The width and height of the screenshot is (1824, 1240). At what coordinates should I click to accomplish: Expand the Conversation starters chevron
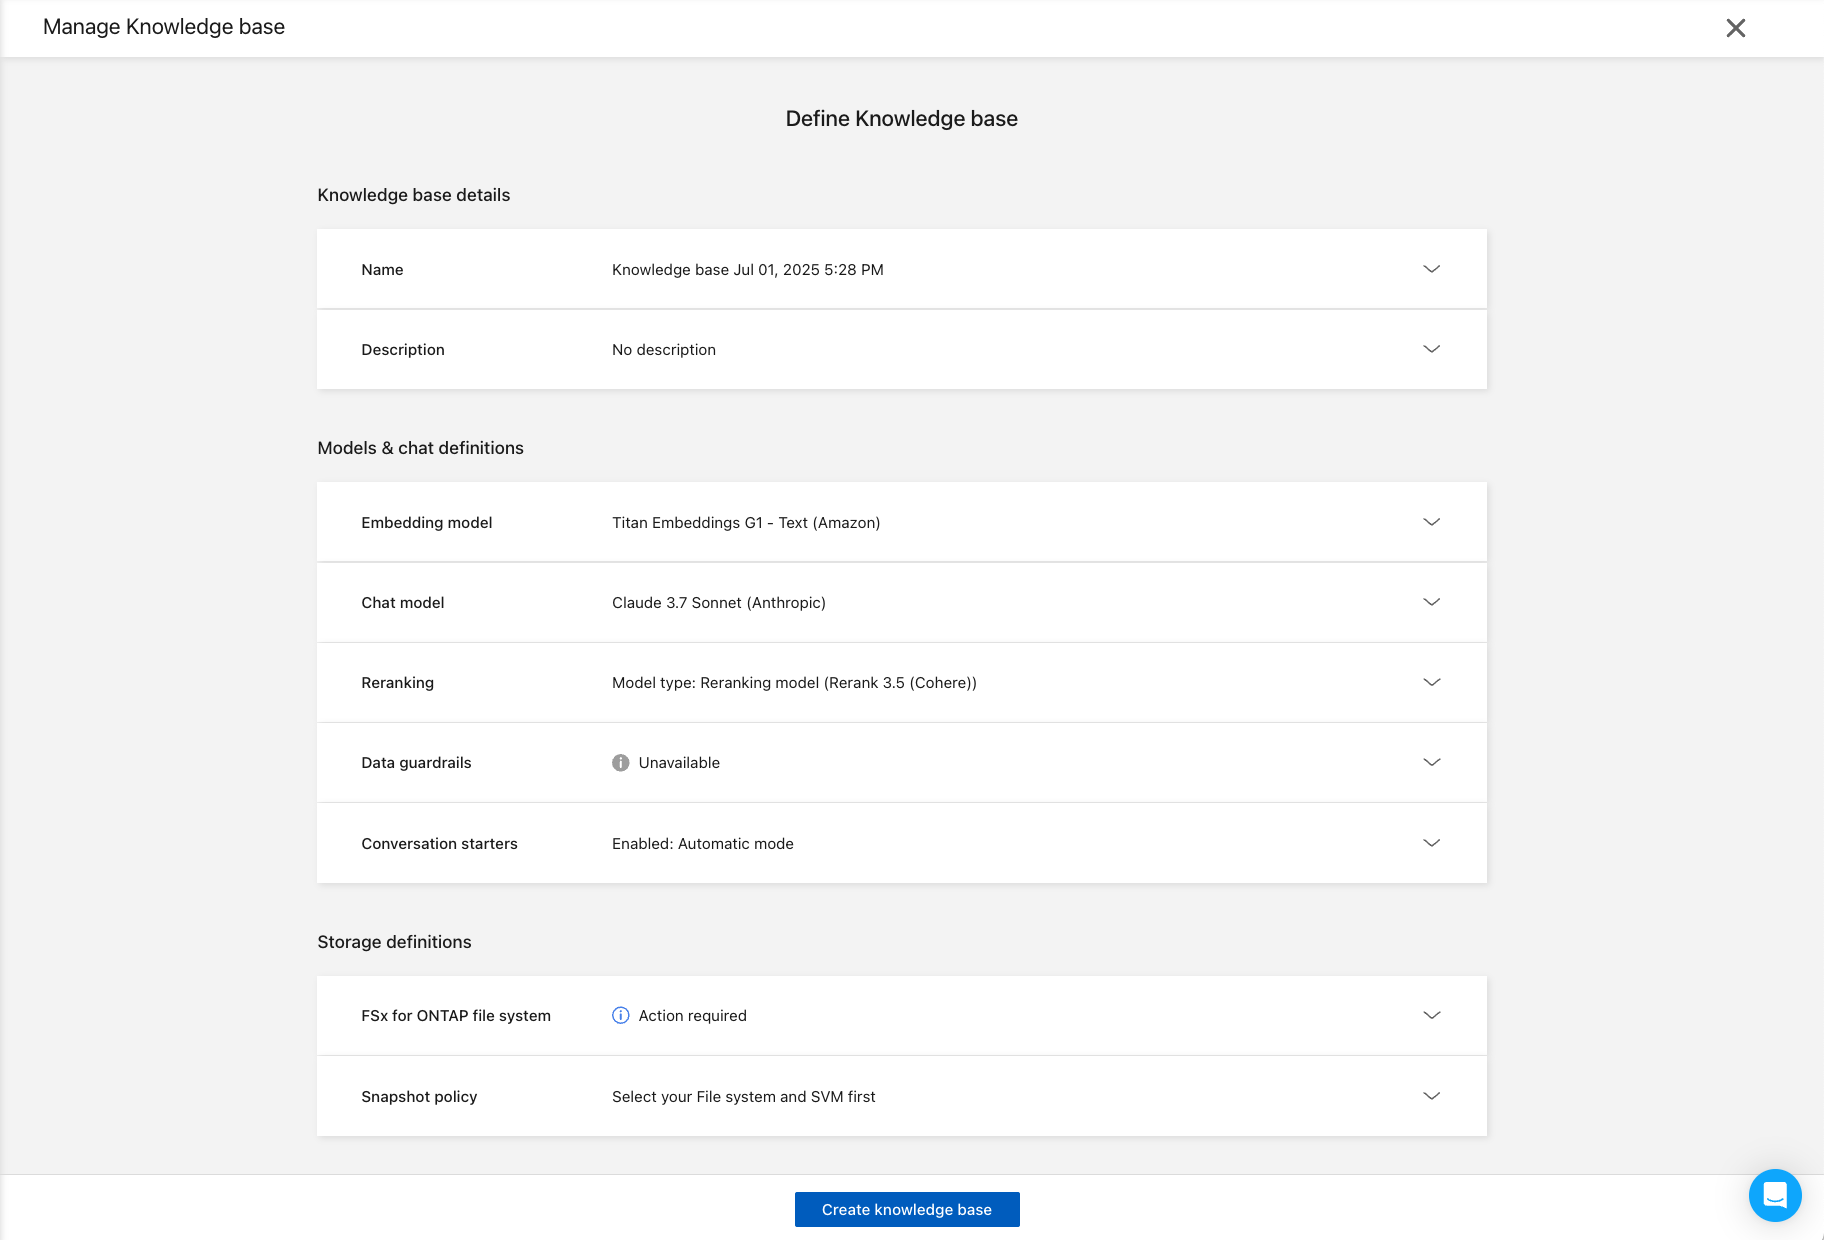[1431, 843]
